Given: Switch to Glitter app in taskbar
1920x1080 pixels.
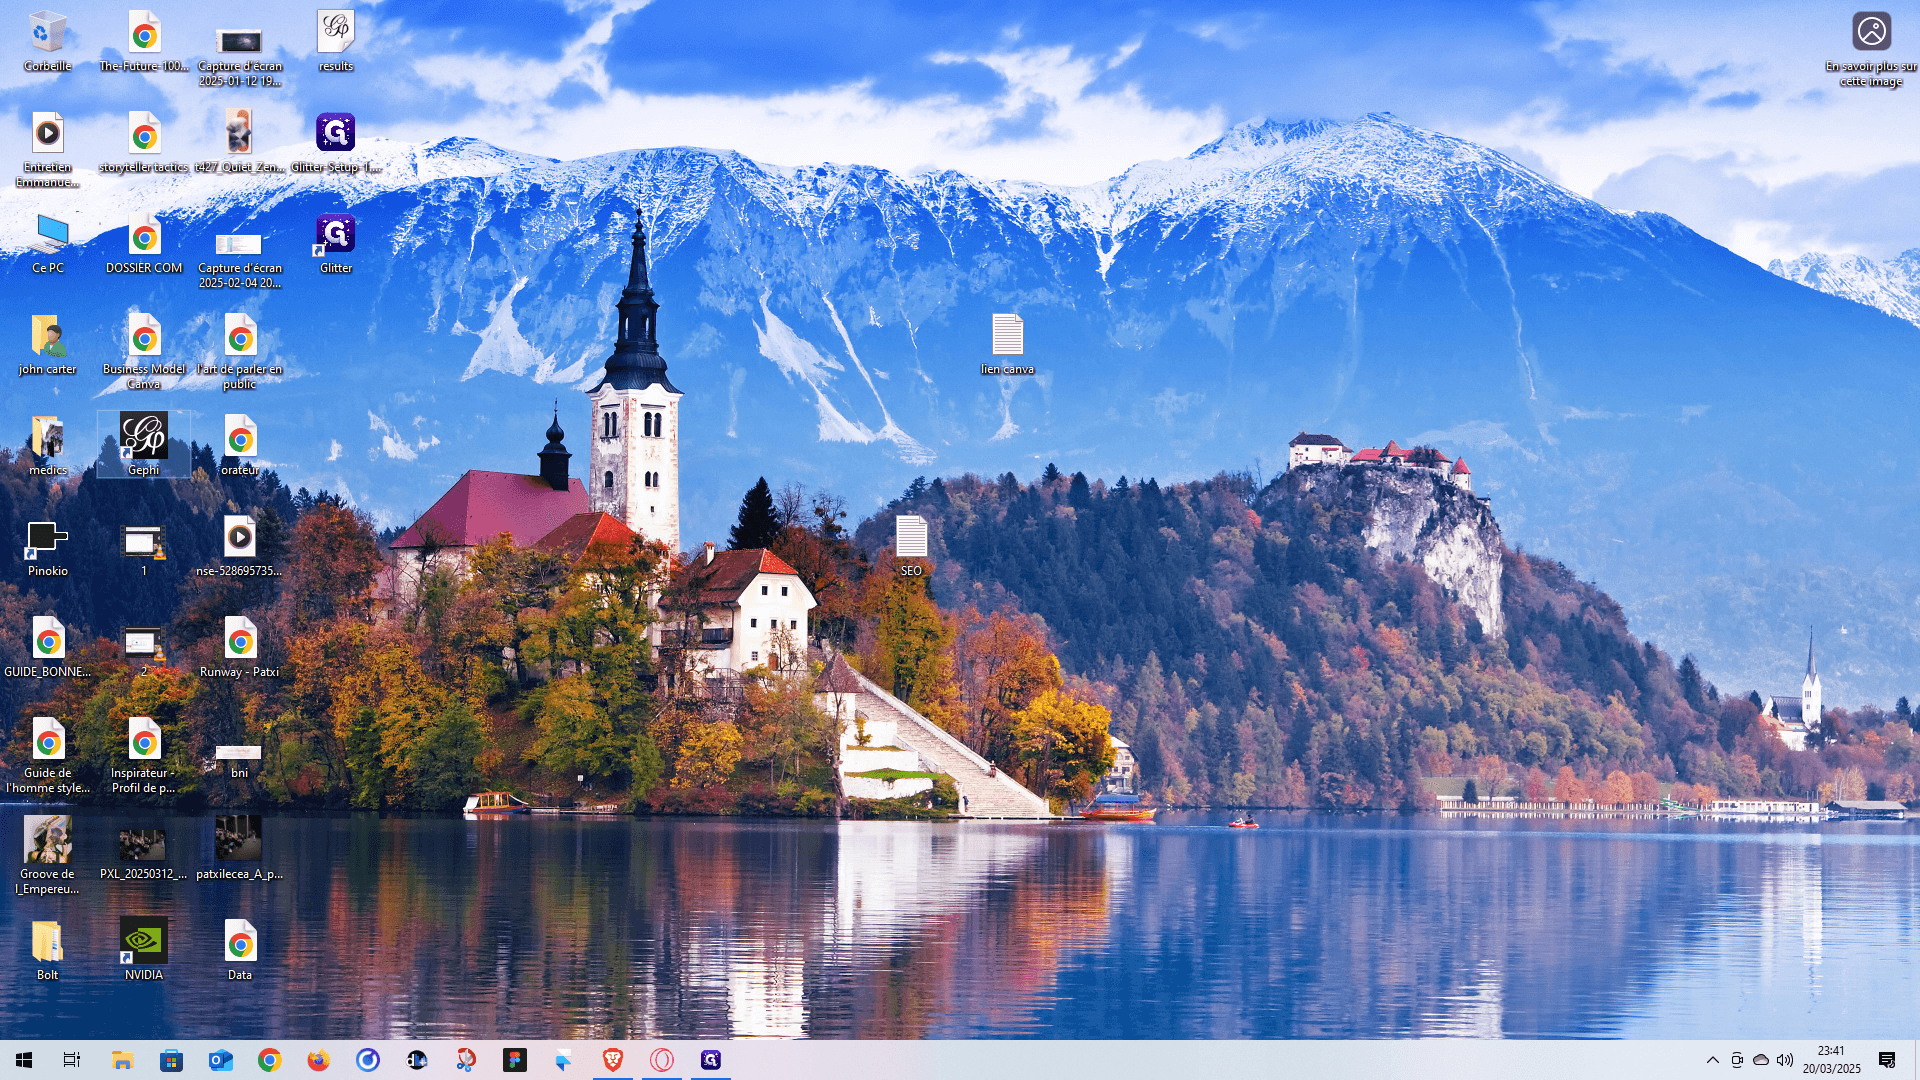Looking at the screenshot, I should click(x=711, y=1060).
